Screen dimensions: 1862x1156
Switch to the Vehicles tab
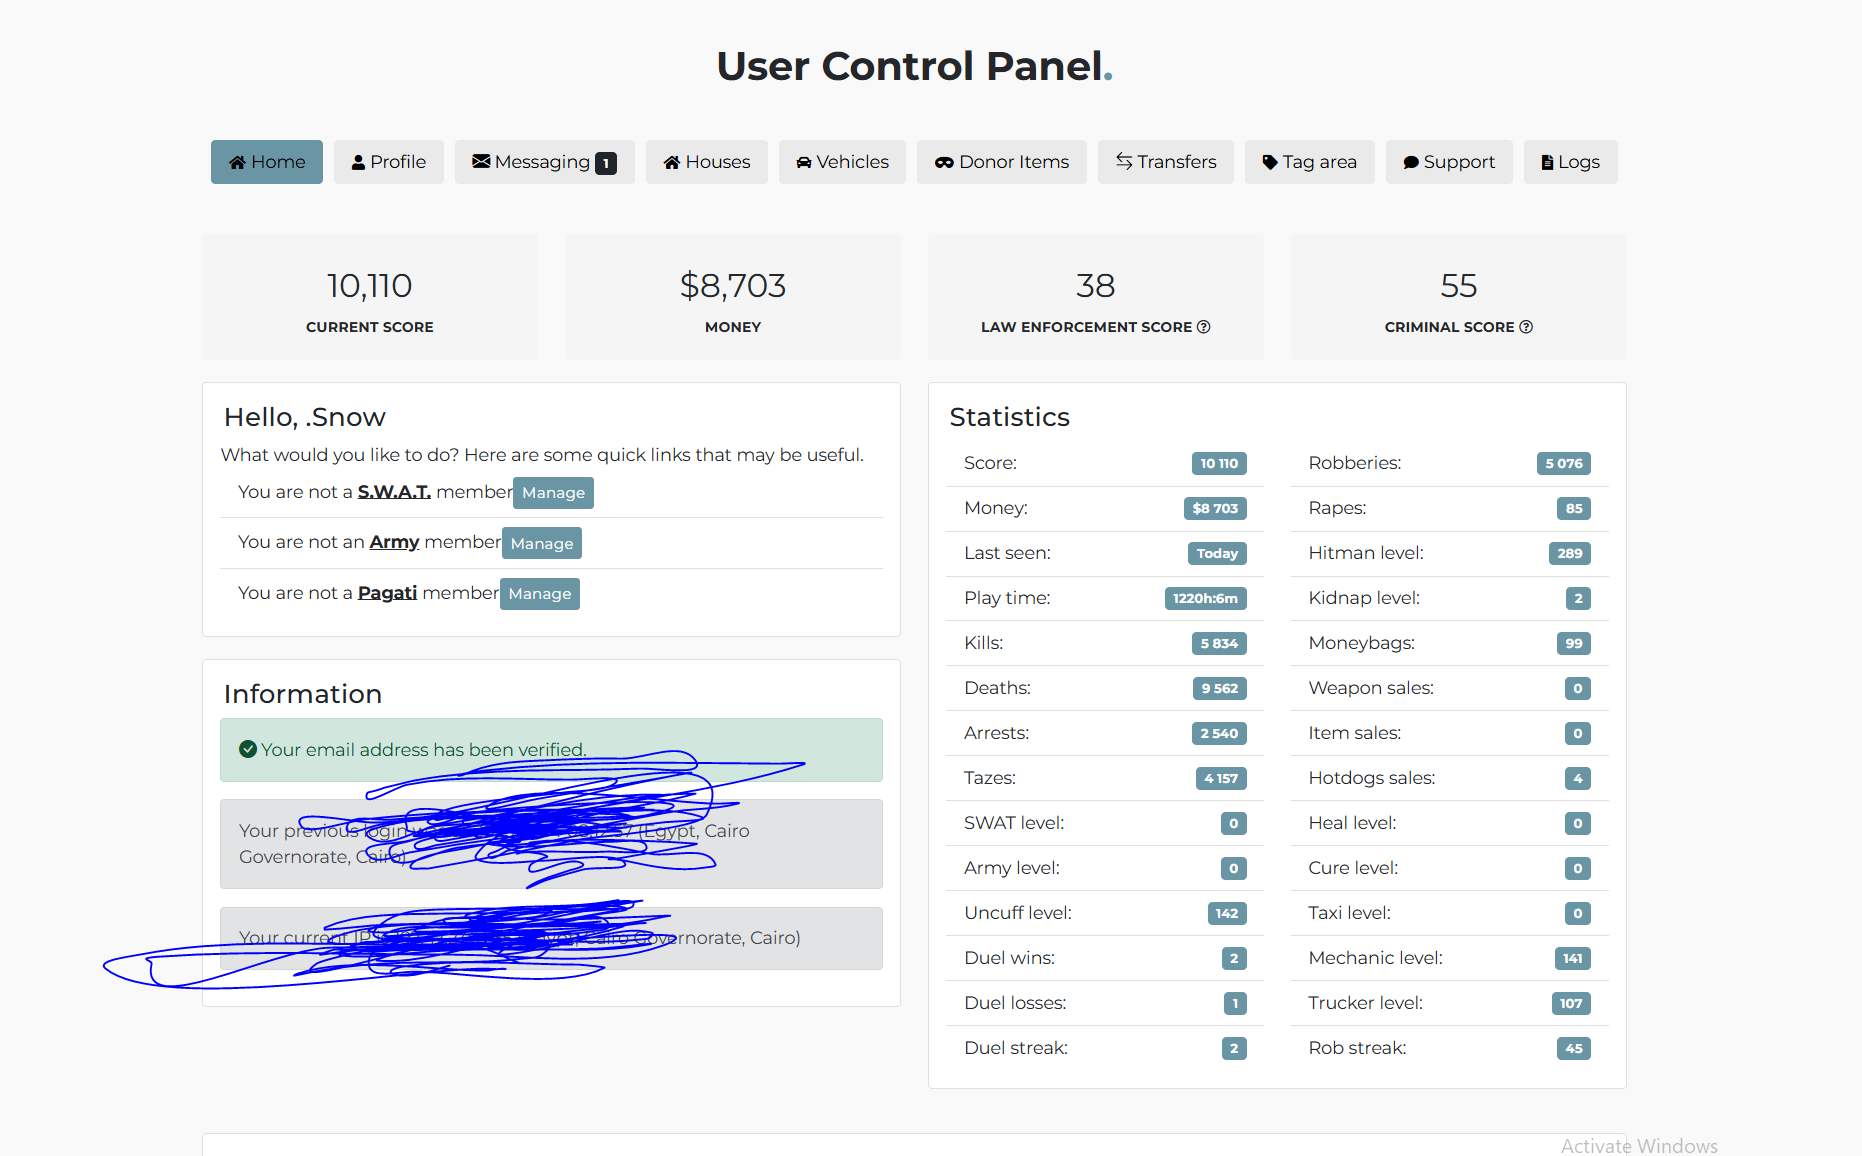point(842,162)
